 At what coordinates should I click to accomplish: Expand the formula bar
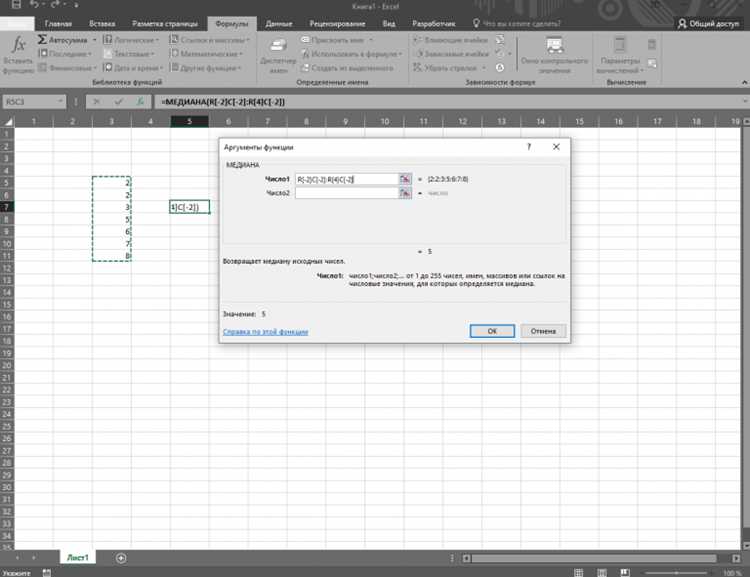tap(745, 101)
